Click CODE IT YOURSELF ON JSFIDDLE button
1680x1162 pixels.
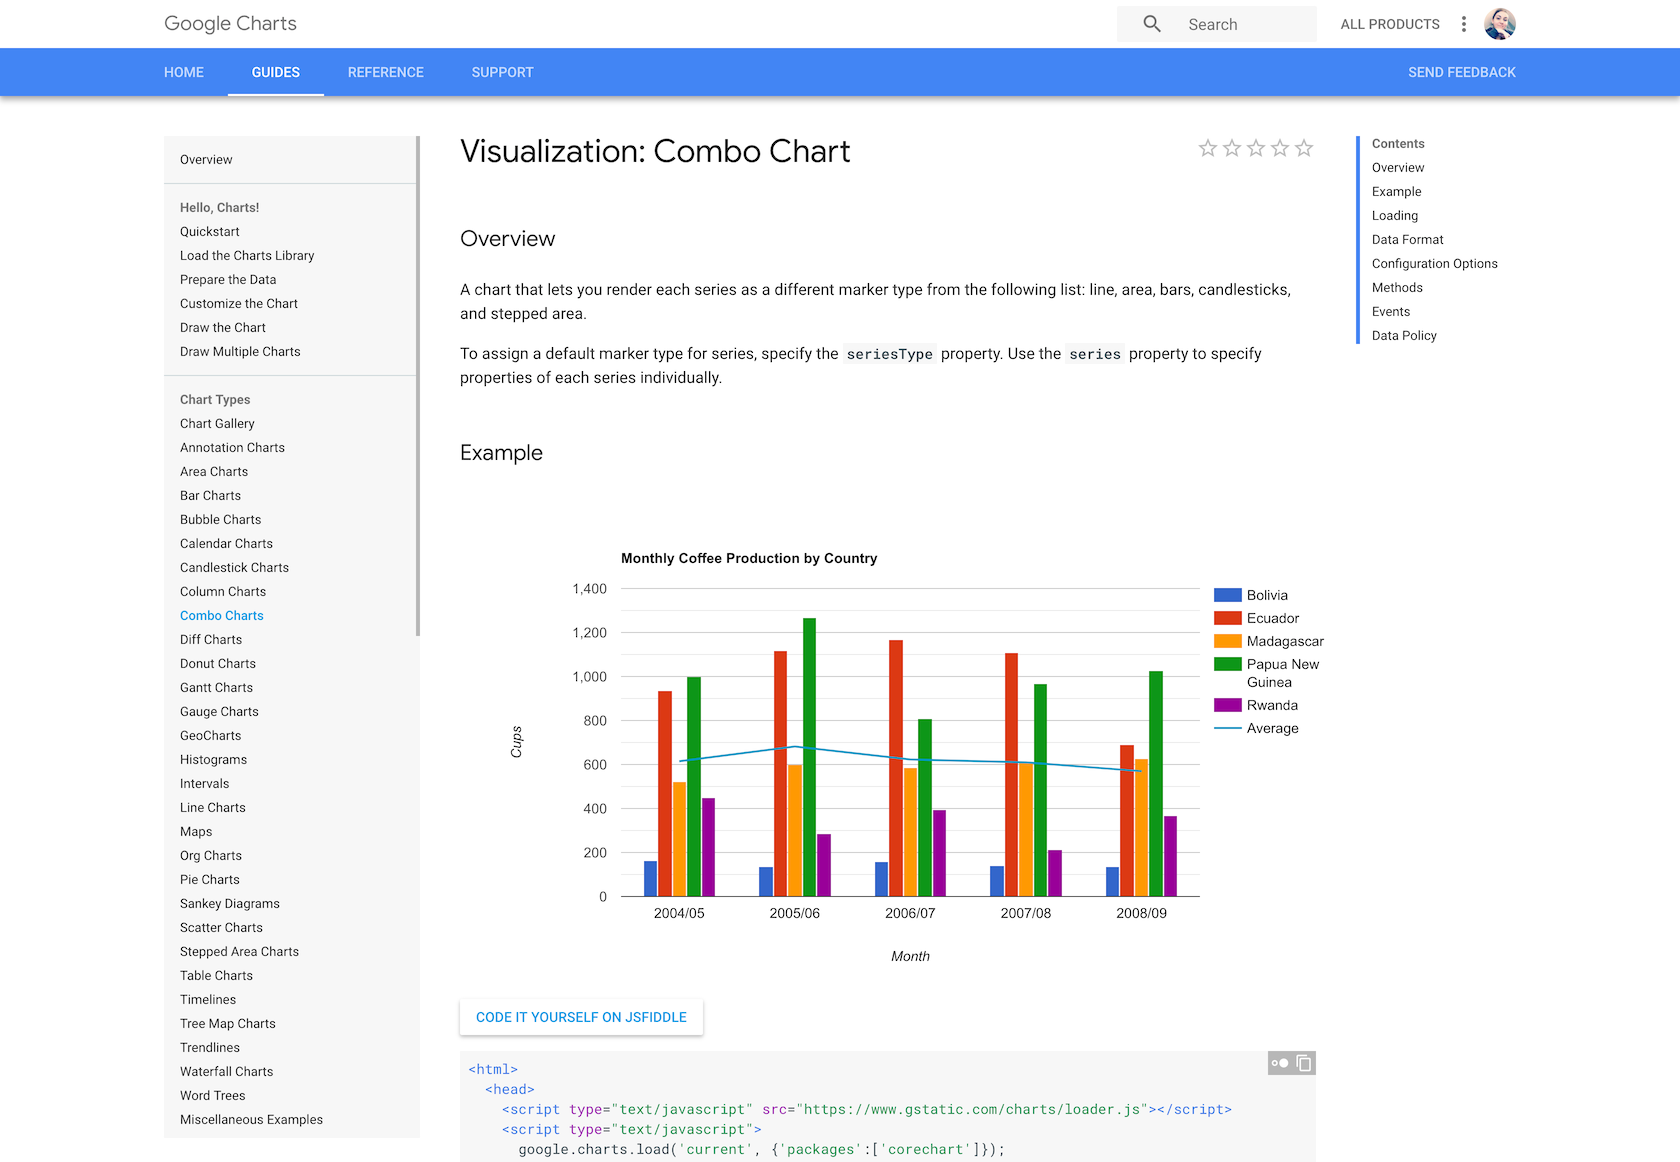click(581, 1017)
